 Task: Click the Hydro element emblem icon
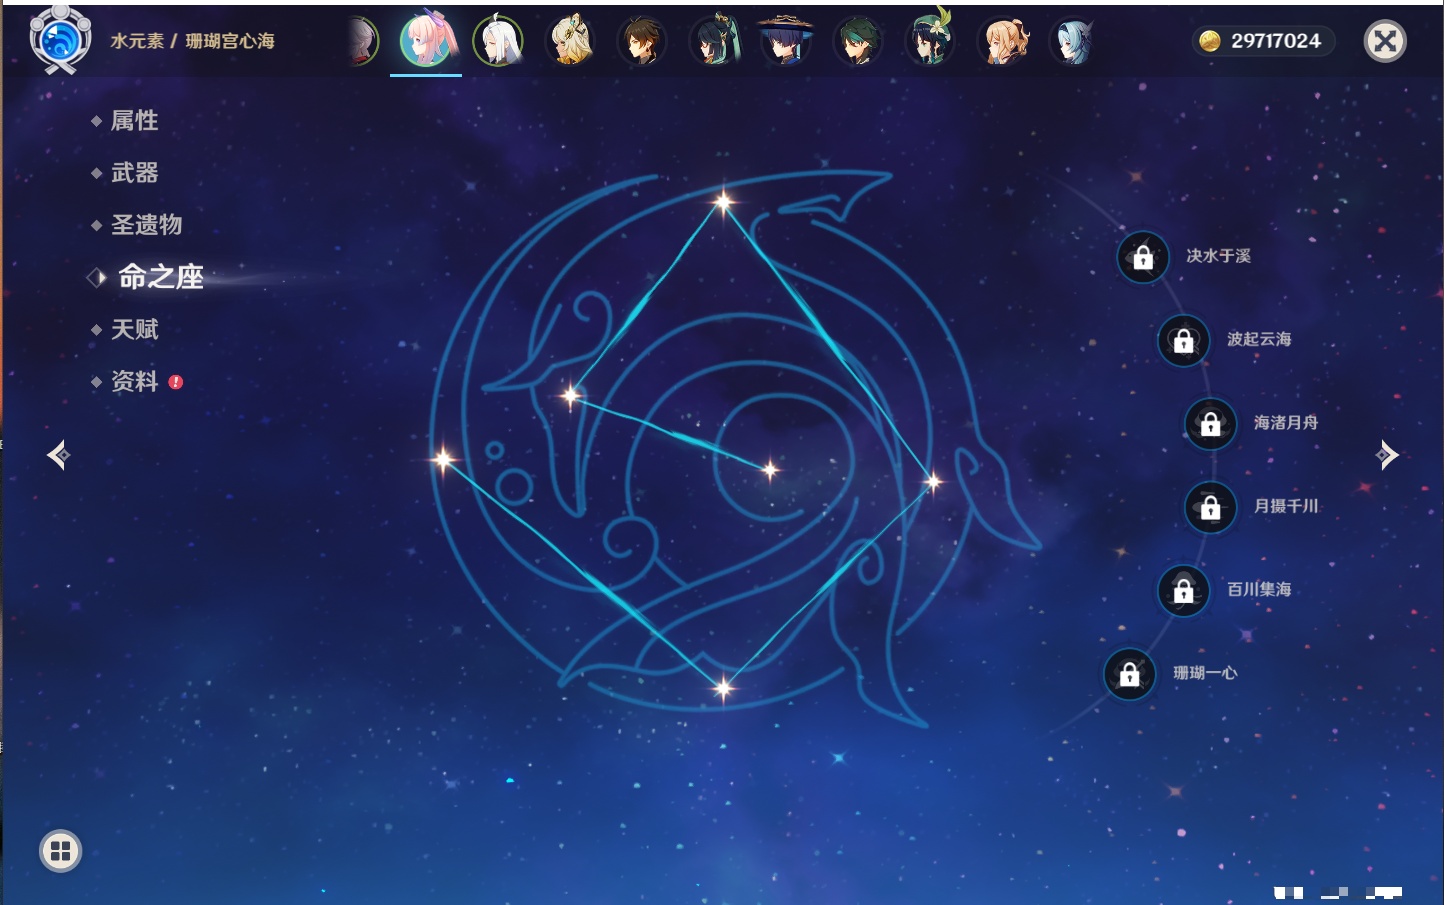point(60,40)
